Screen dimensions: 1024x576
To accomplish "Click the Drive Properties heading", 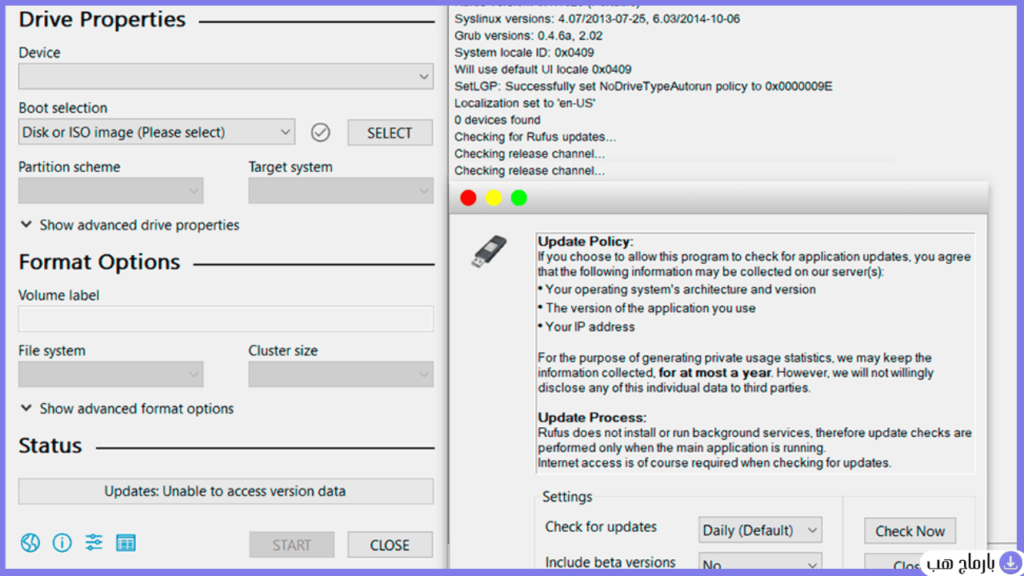I will click(102, 20).
